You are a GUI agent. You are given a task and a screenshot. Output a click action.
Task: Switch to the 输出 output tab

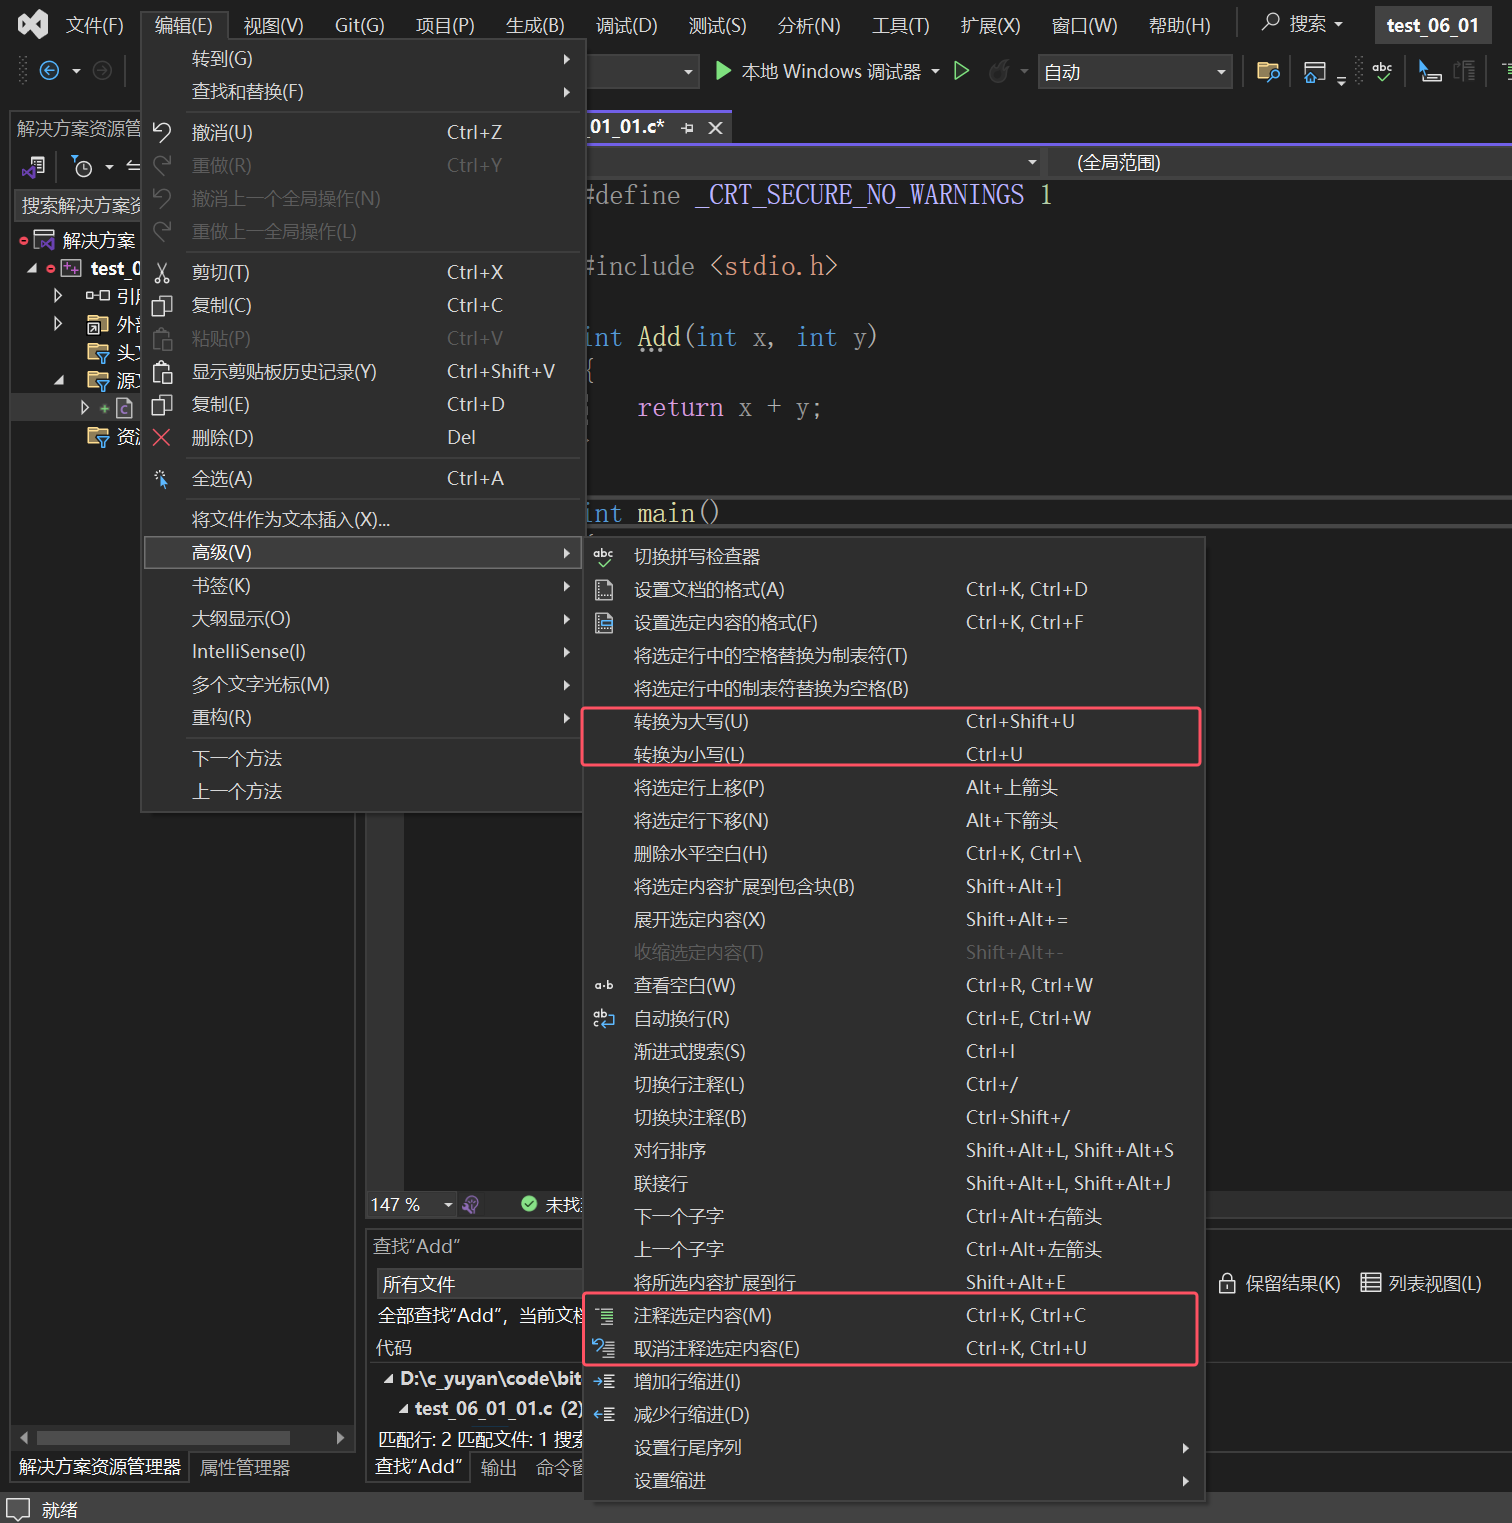[499, 1467]
